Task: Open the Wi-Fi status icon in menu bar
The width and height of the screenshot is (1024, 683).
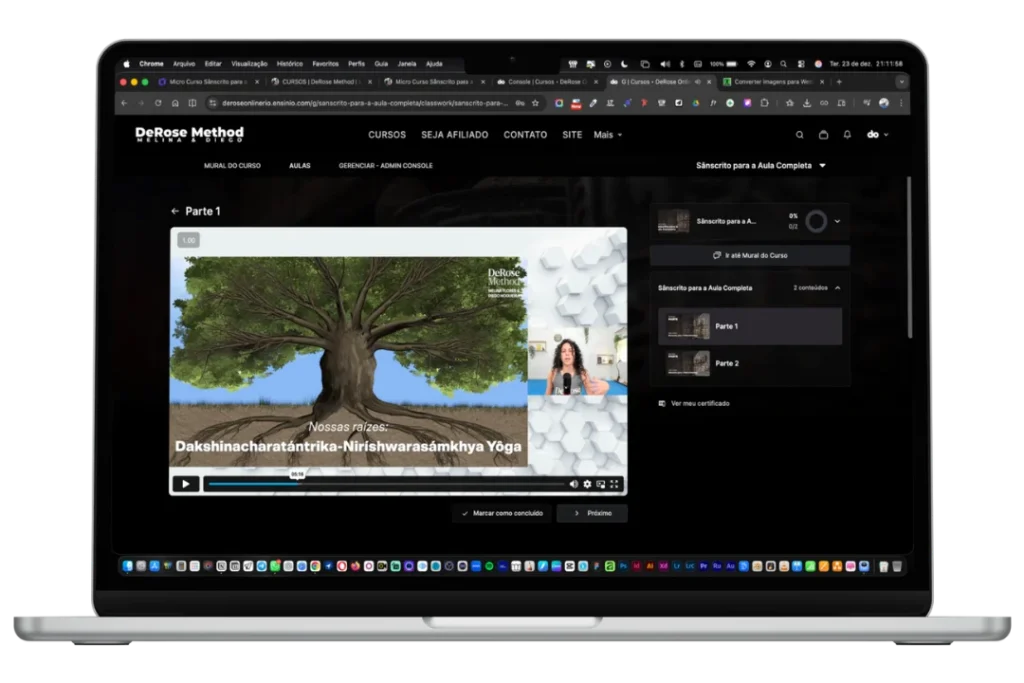Action: pyautogui.click(x=751, y=64)
